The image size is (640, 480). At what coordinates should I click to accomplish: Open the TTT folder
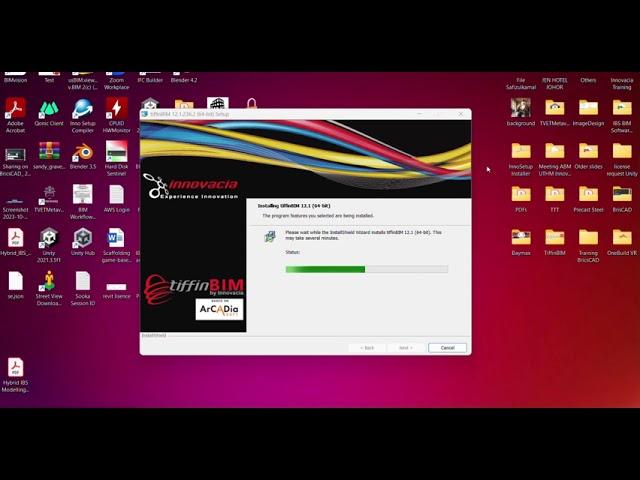[554, 199]
